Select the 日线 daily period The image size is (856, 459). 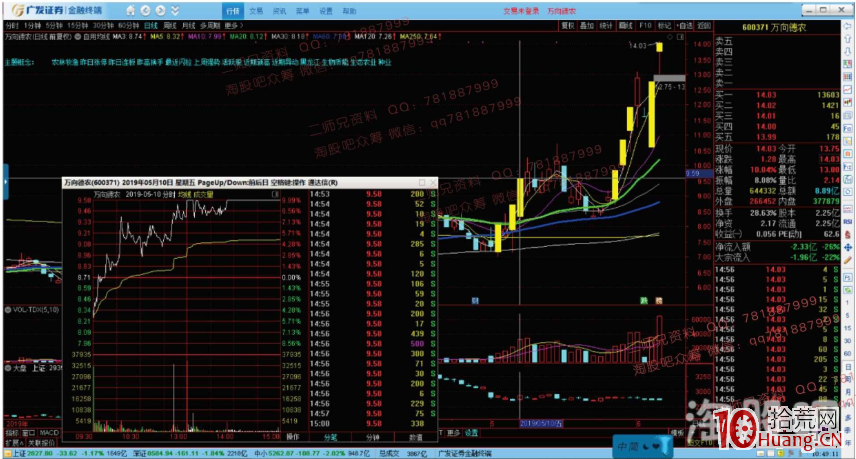pyautogui.click(x=151, y=26)
